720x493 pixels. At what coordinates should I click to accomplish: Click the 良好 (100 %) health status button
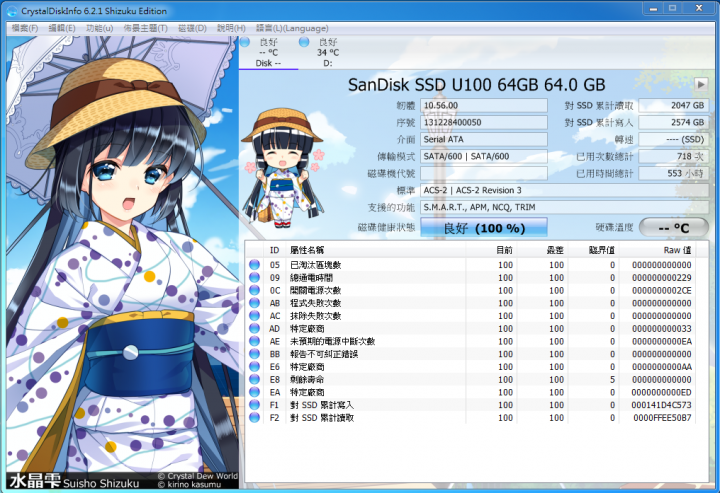[484, 228]
